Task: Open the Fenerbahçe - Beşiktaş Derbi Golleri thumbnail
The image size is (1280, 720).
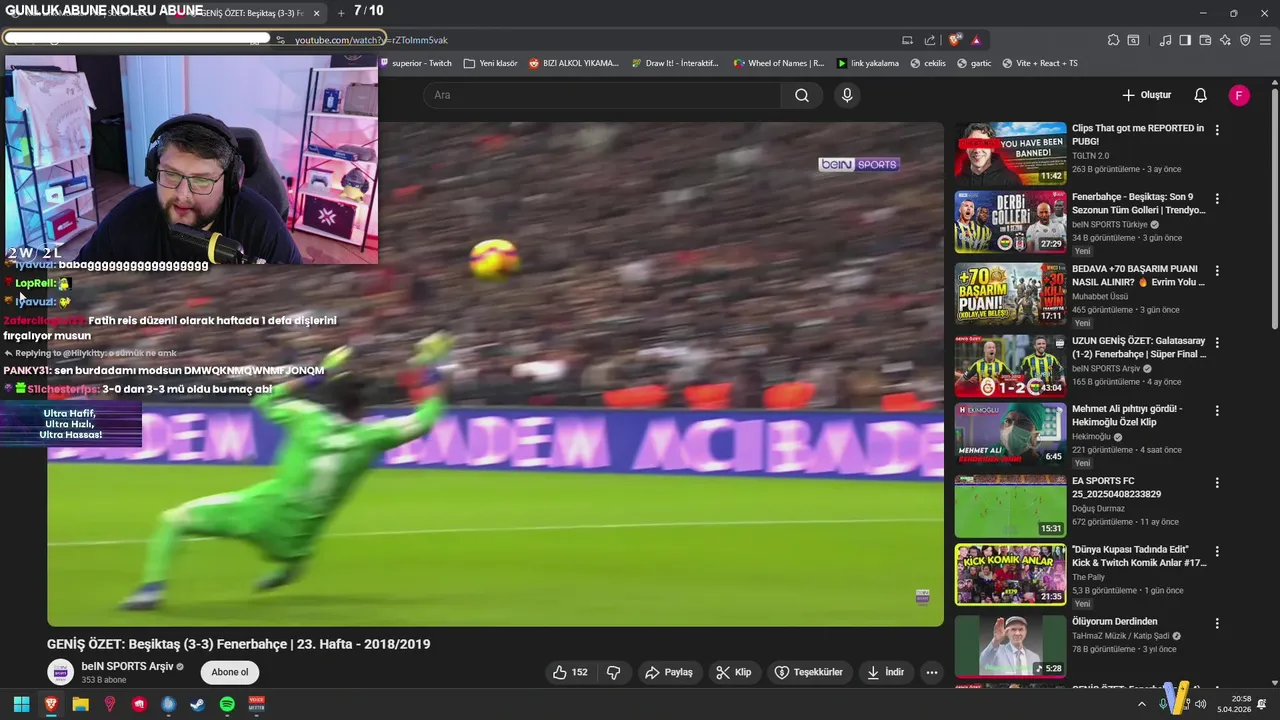Action: click(1010, 221)
